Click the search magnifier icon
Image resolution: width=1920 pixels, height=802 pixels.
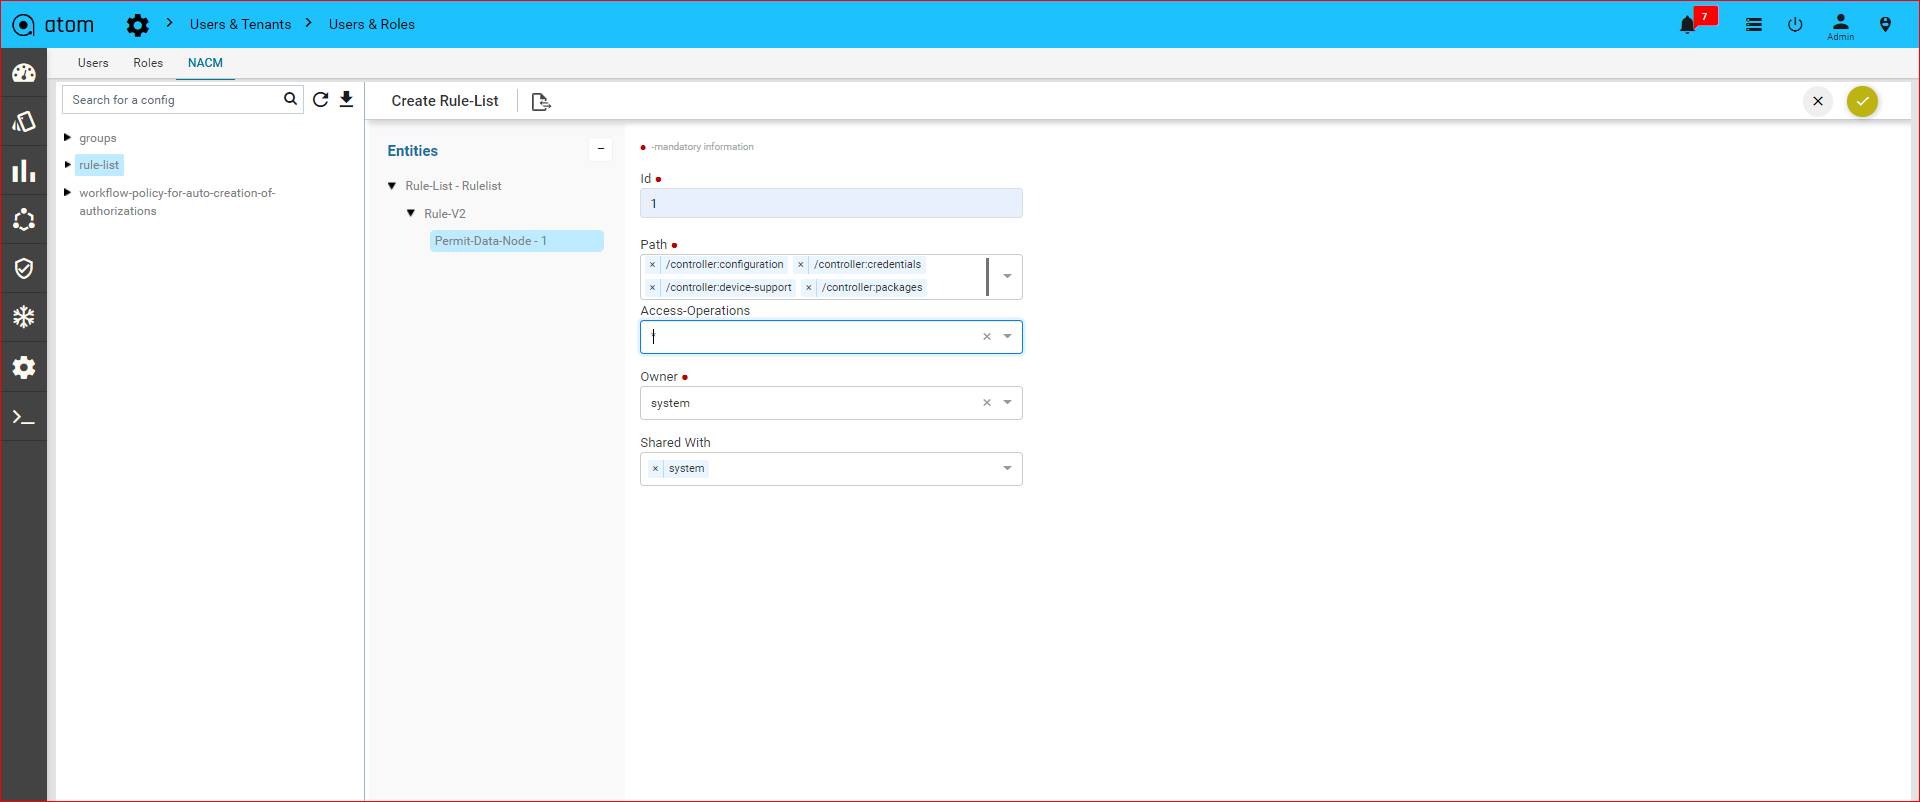tap(290, 99)
